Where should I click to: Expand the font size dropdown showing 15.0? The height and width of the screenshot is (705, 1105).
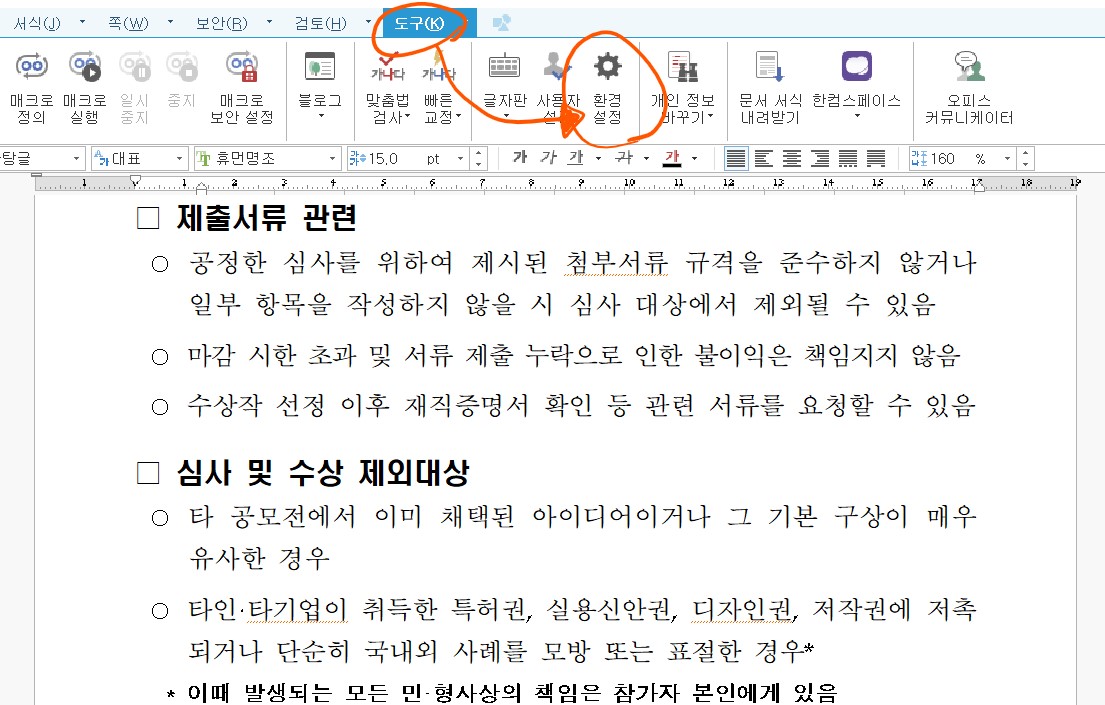pos(461,157)
